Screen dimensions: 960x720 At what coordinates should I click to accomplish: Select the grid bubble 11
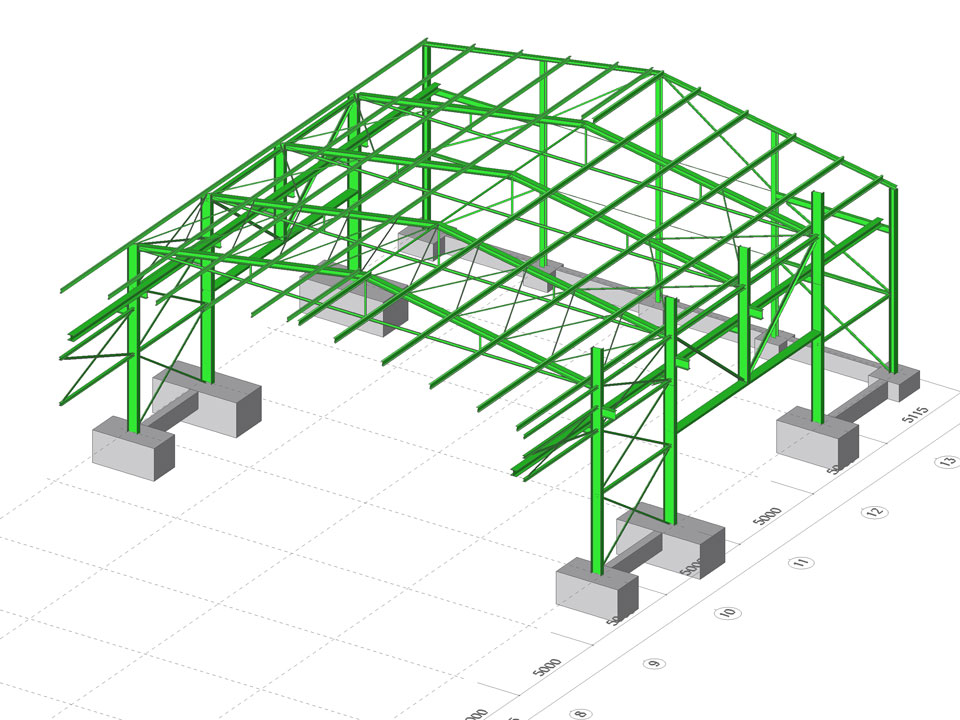point(801,562)
